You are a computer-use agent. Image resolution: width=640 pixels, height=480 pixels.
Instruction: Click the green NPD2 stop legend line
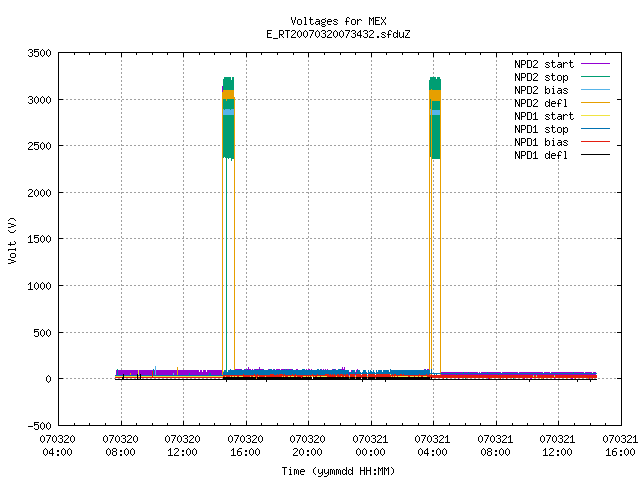pyautogui.click(x=595, y=77)
